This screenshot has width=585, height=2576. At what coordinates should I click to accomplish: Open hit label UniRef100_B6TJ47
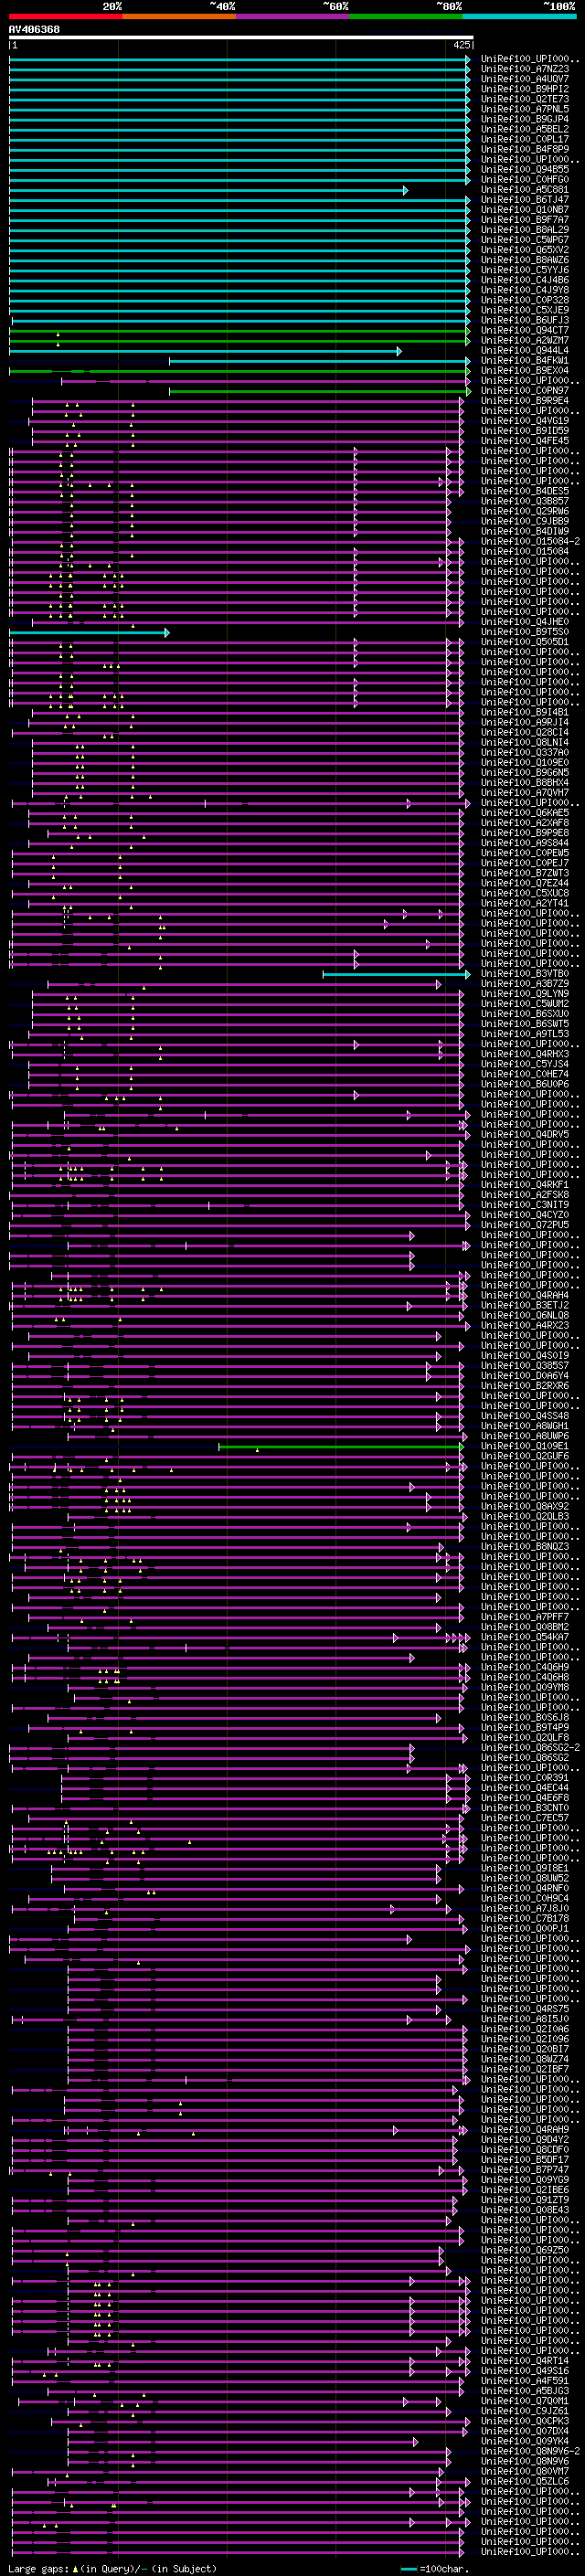[525, 200]
